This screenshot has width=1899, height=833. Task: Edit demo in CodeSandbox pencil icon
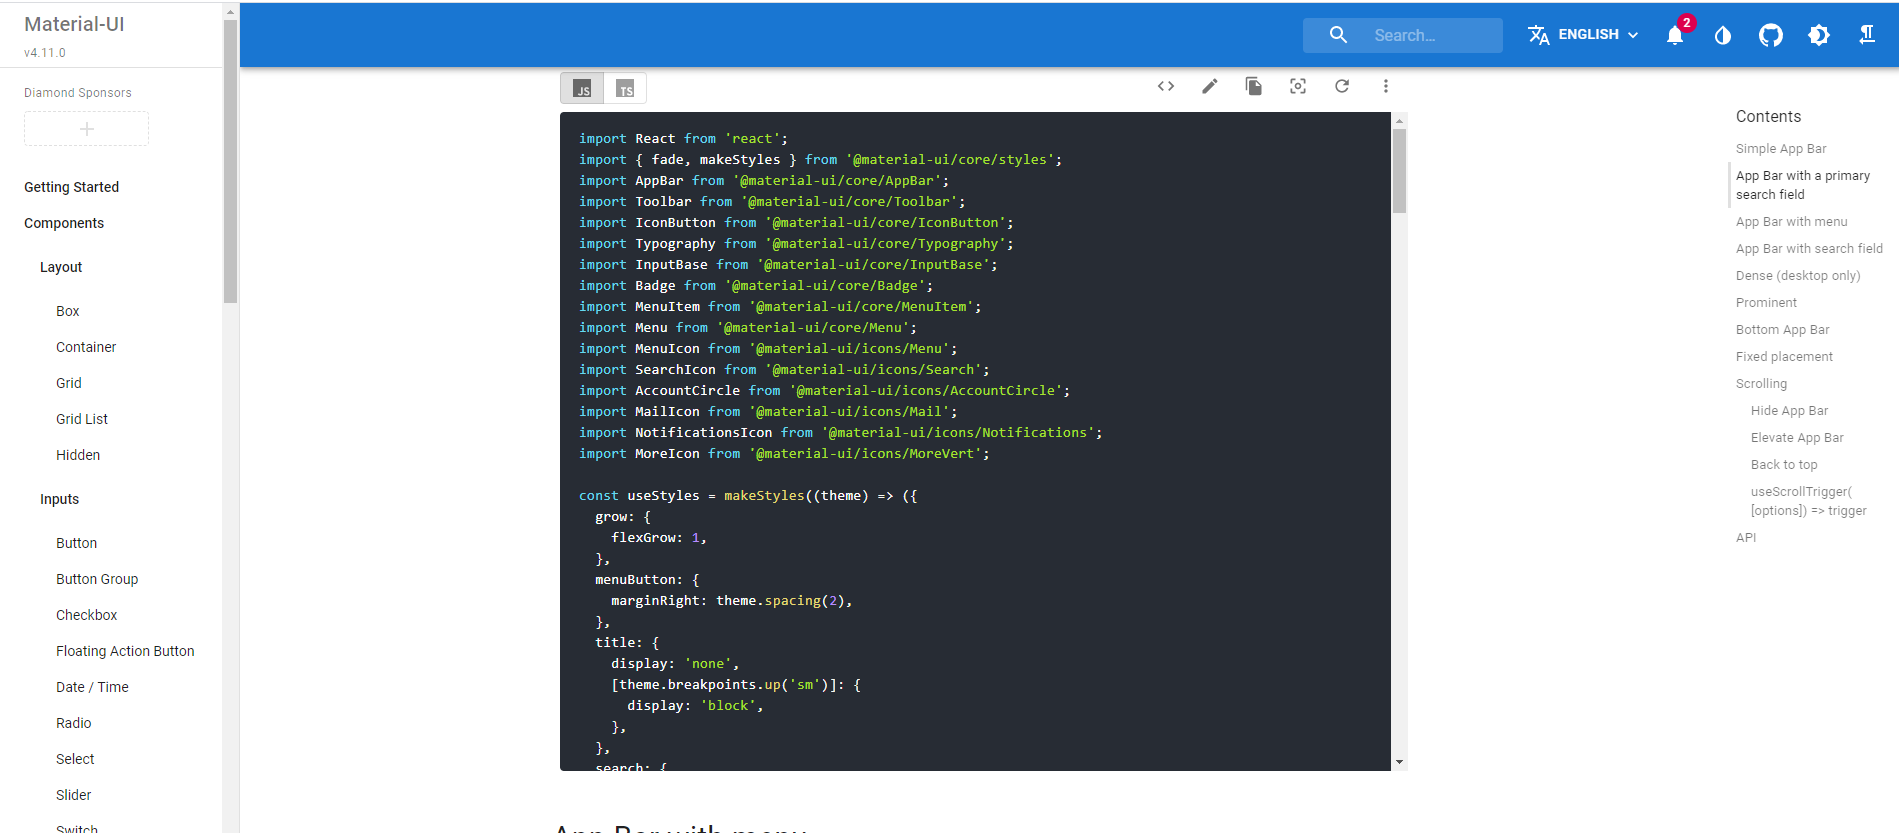(x=1210, y=86)
